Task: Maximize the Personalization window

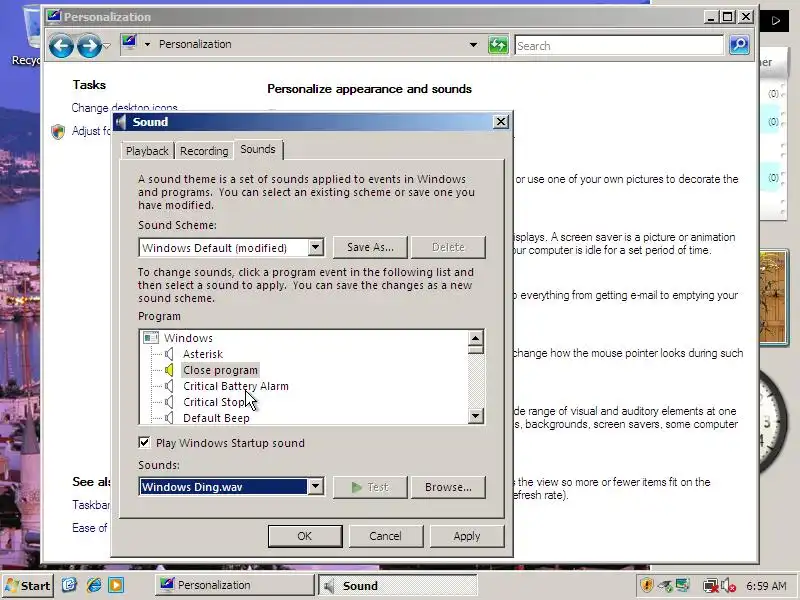Action: (727, 17)
